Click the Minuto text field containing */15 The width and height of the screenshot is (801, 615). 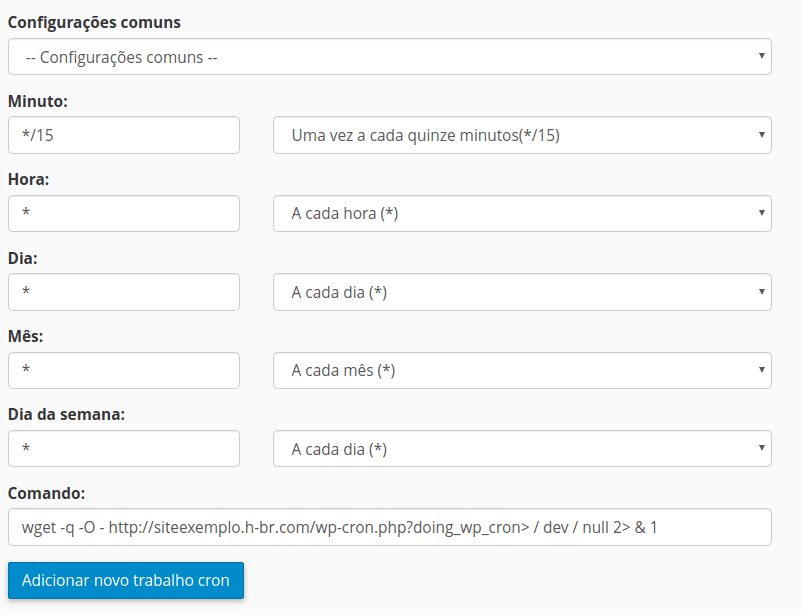click(x=124, y=135)
